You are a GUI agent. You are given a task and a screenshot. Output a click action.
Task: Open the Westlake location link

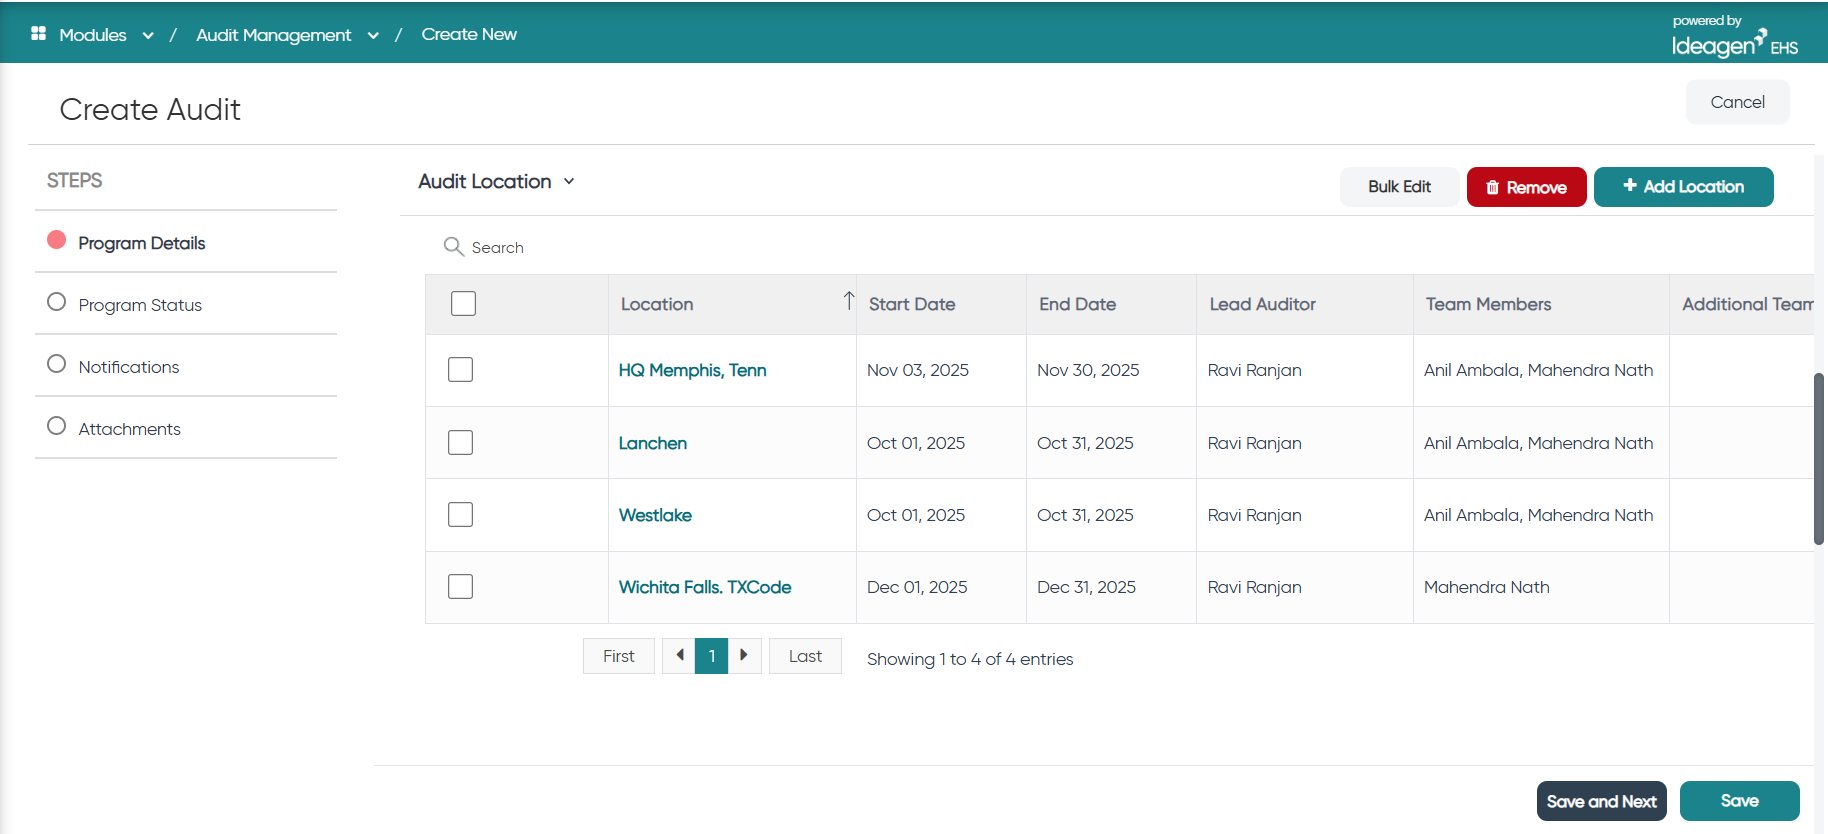pos(655,515)
